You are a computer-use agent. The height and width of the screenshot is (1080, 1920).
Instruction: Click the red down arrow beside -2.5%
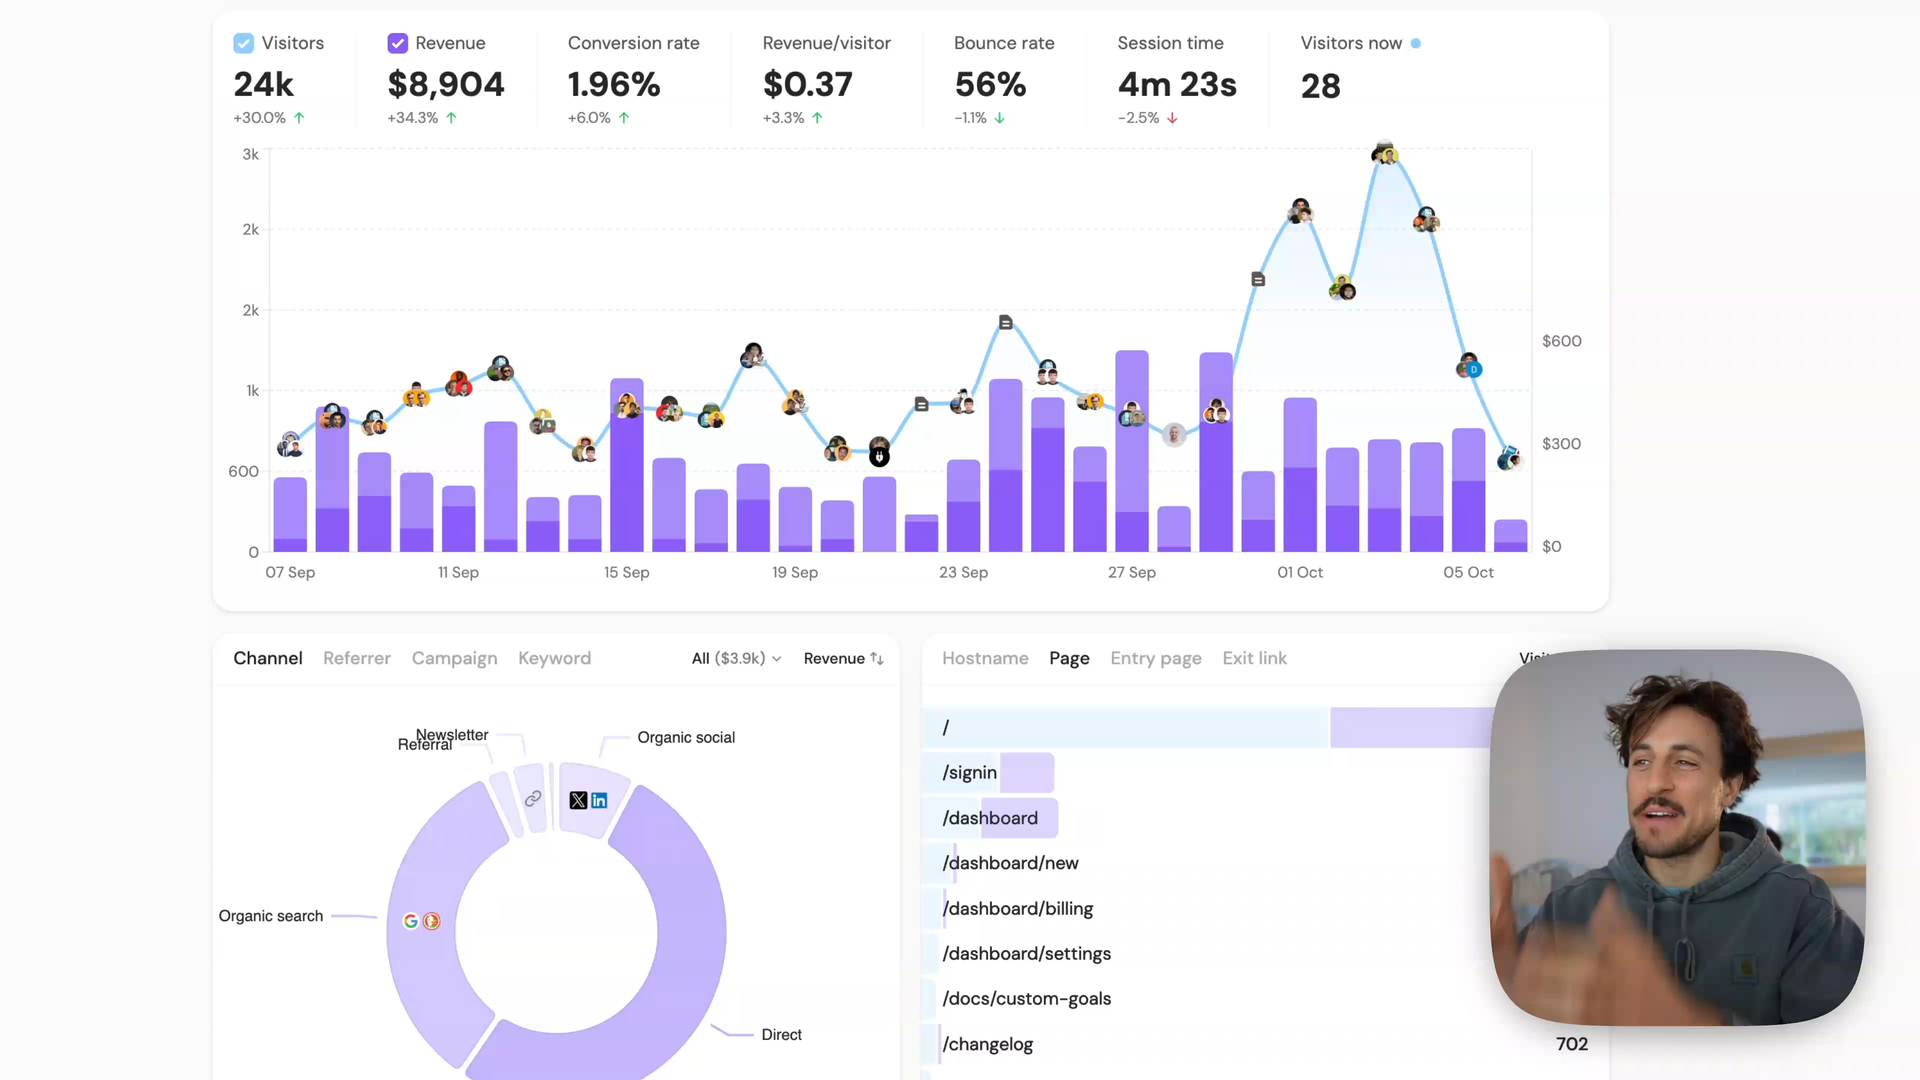tap(1172, 117)
